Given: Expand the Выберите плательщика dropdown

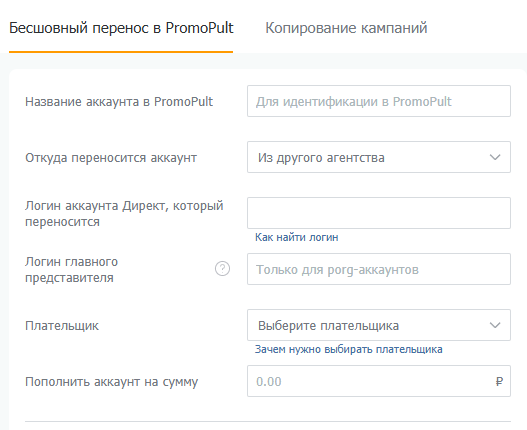Looking at the screenshot, I should pos(379,325).
